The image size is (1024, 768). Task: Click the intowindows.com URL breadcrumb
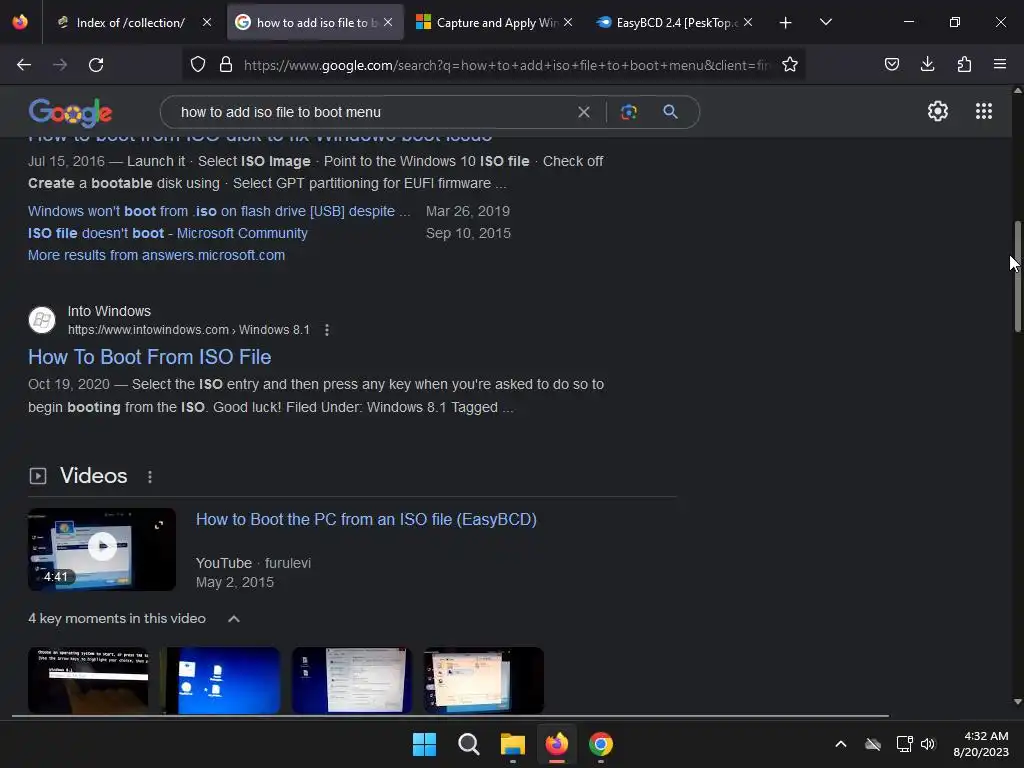[x=189, y=330]
